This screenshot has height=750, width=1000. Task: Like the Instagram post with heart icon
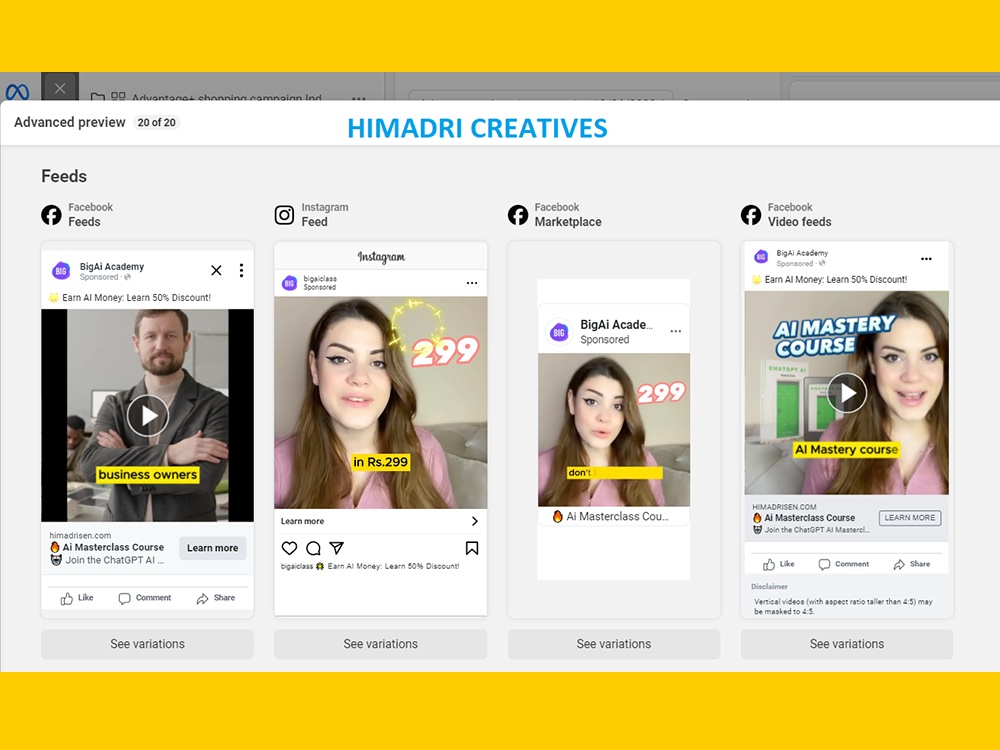click(x=290, y=548)
